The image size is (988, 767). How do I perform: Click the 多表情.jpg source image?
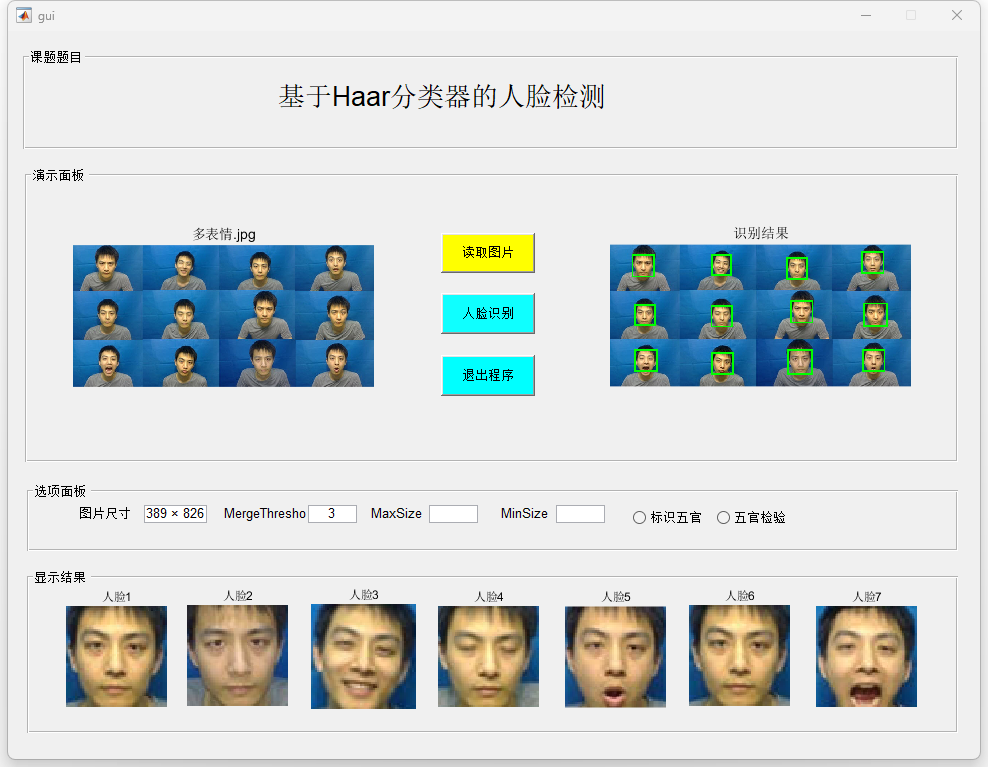pos(223,316)
